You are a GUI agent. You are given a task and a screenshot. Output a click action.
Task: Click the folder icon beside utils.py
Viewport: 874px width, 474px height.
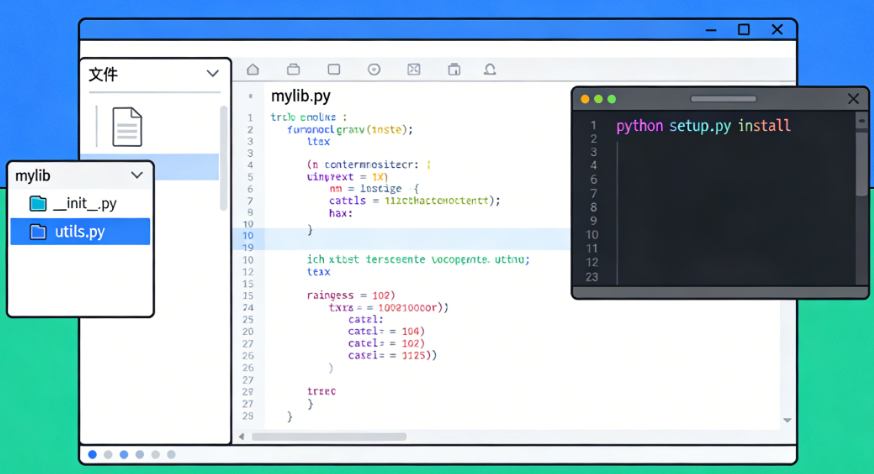point(38,231)
